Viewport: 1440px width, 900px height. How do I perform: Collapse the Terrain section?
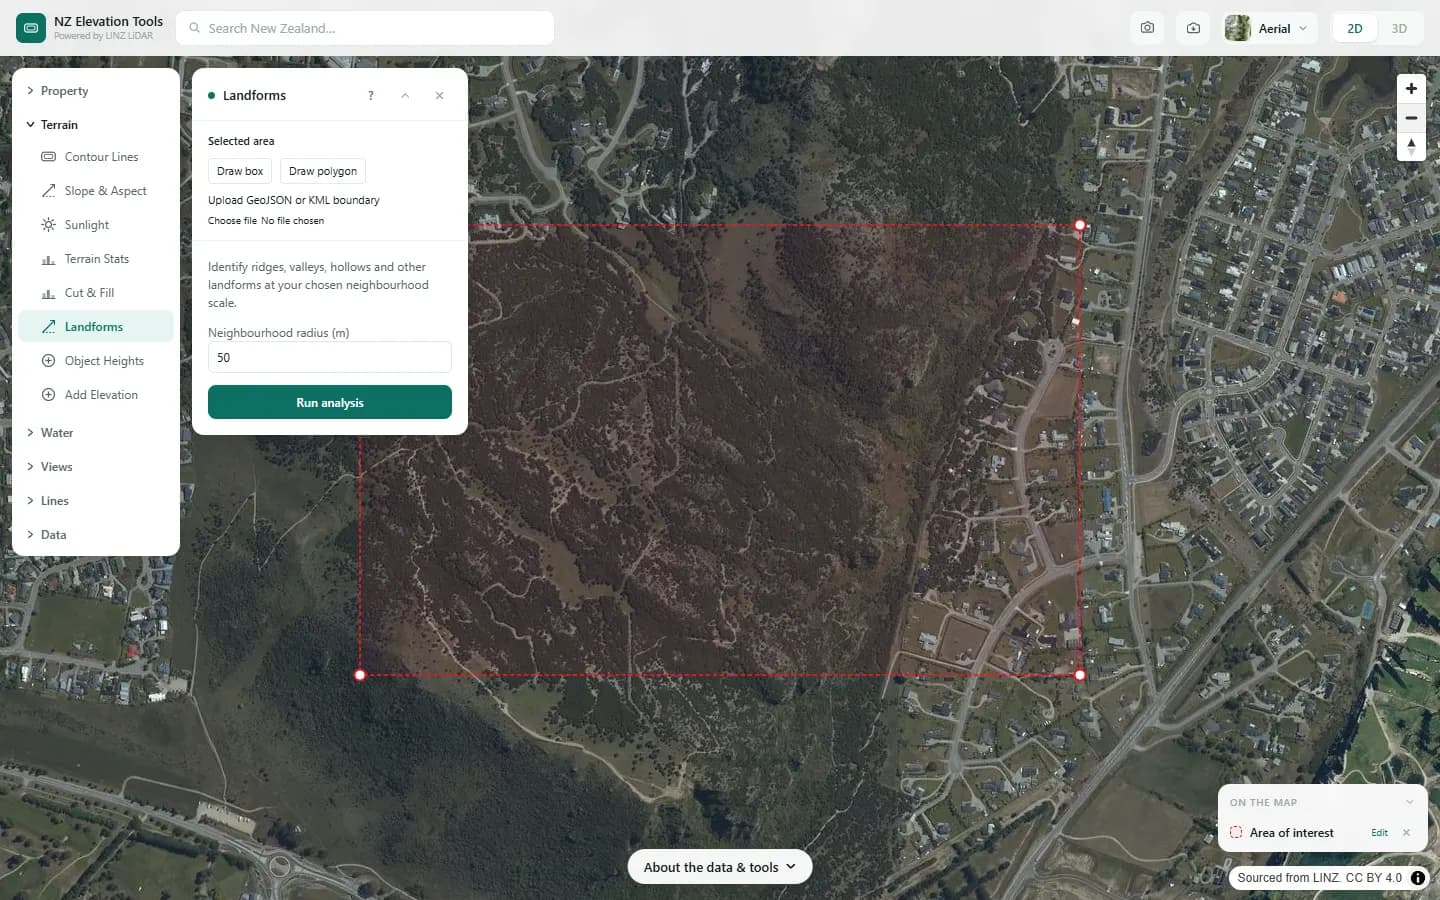[96, 125]
